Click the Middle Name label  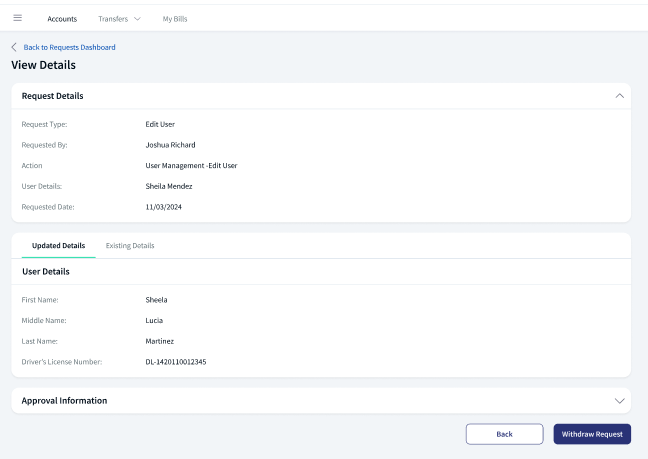click(44, 321)
